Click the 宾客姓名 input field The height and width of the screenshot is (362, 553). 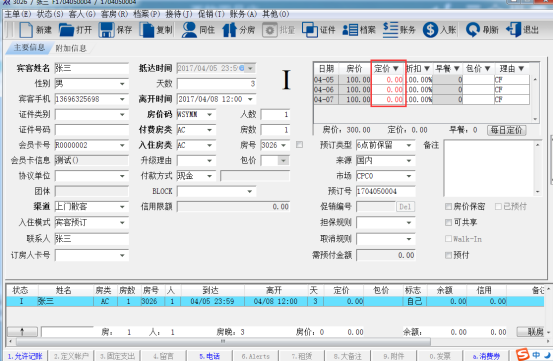click(92, 68)
